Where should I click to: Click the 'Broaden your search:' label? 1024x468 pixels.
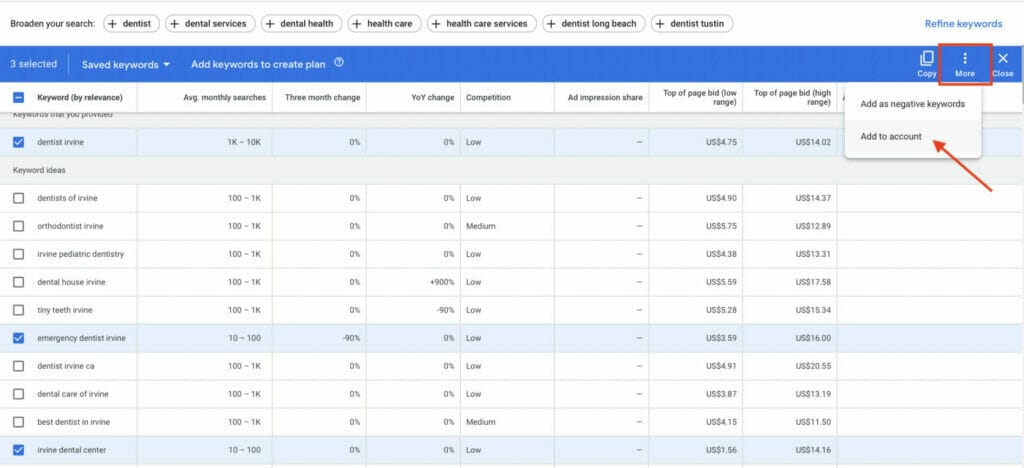(x=52, y=23)
